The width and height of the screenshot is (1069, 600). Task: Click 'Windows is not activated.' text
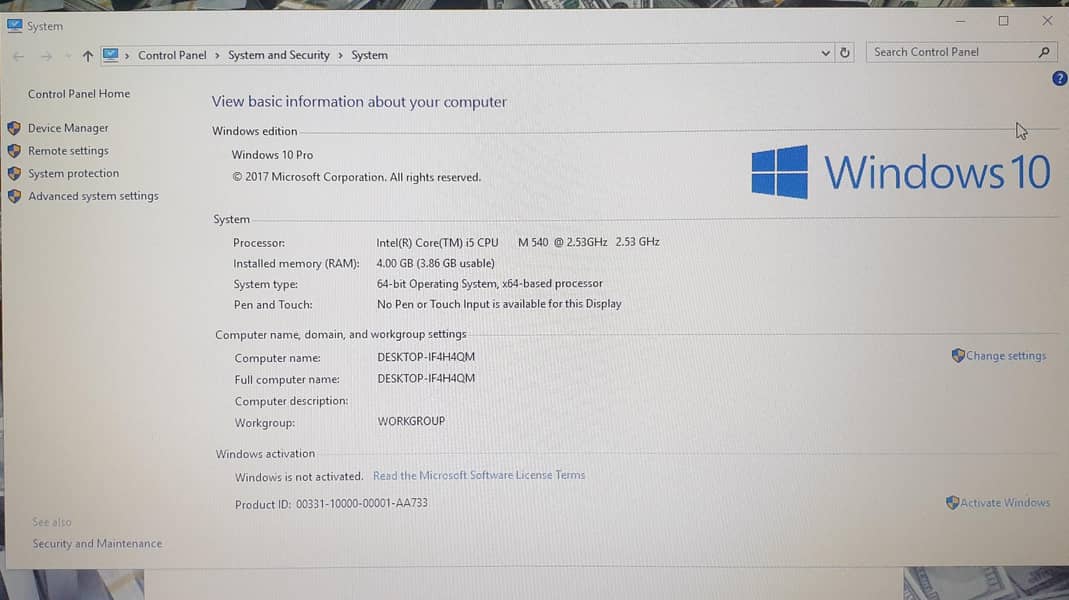(x=299, y=477)
